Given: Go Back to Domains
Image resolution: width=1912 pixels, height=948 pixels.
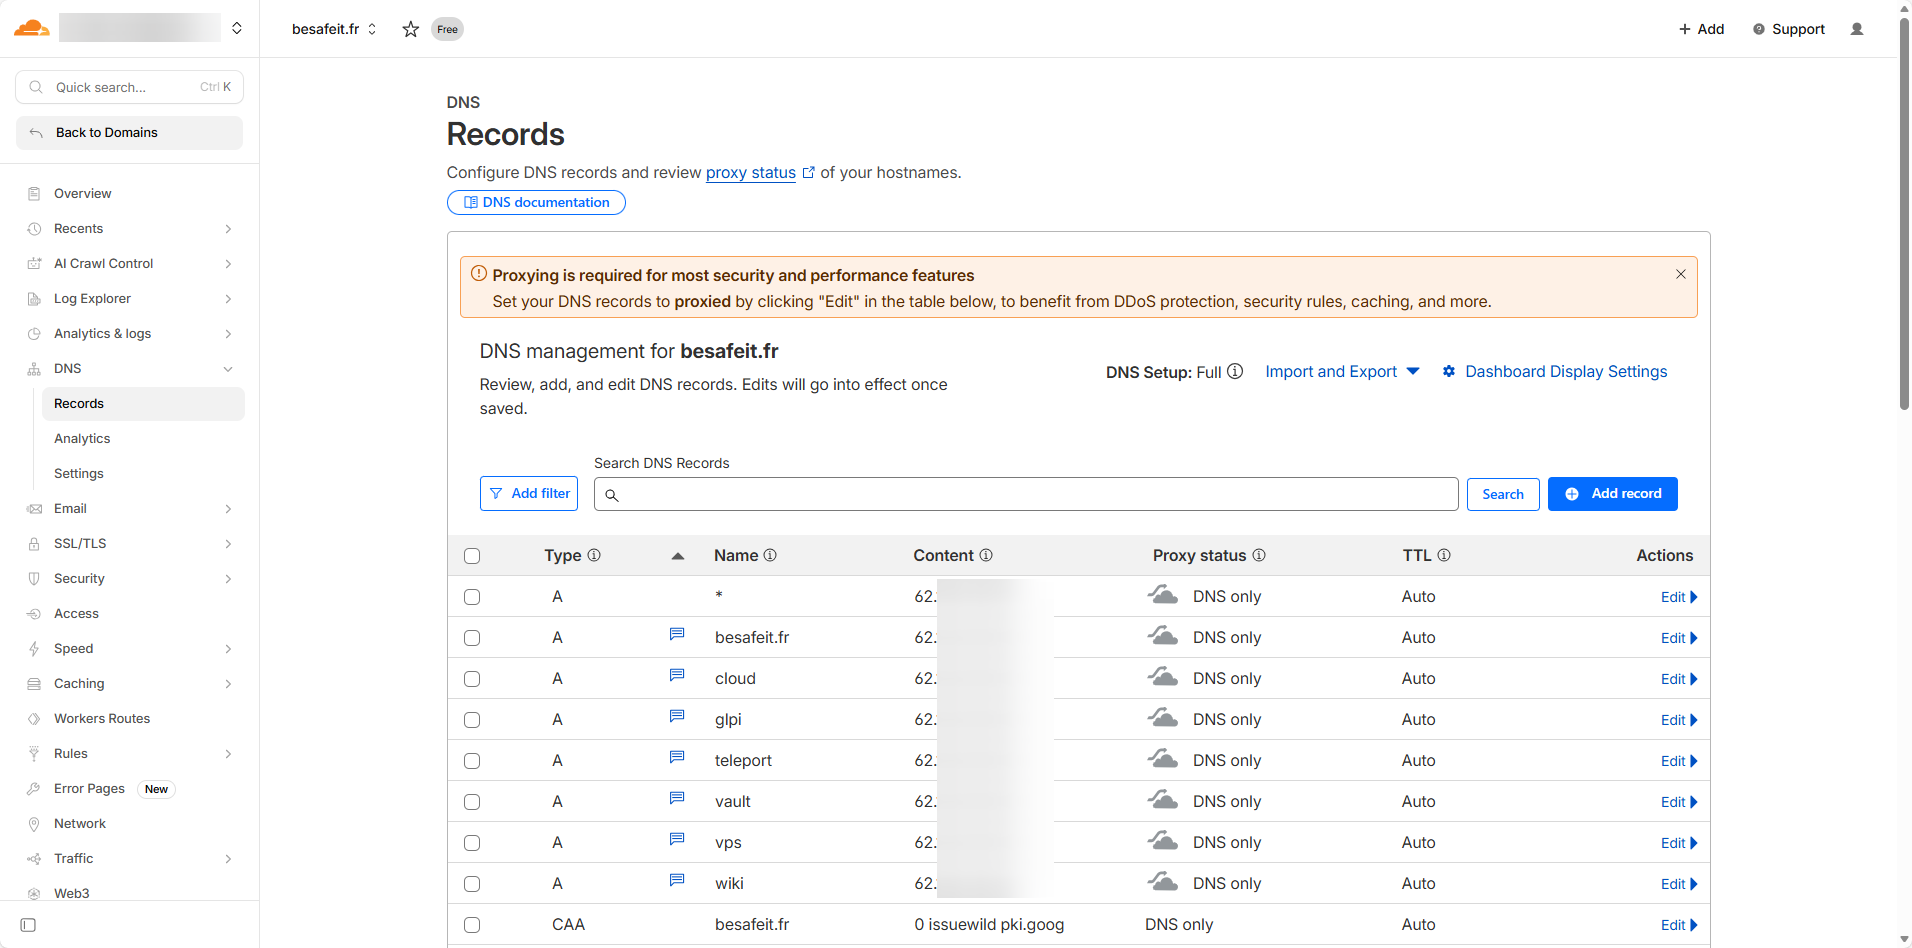Looking at the screenshot, I should pos(130,133).
